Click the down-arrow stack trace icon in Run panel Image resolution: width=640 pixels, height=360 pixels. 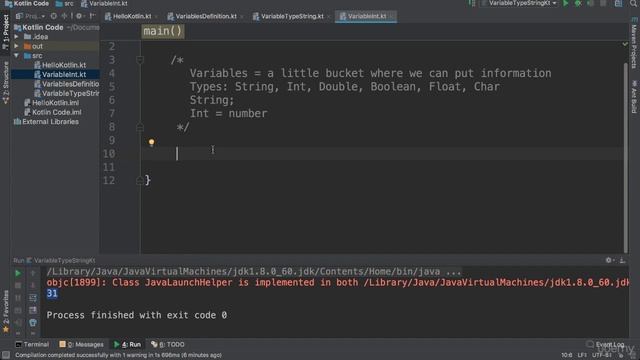coord(33,286)
